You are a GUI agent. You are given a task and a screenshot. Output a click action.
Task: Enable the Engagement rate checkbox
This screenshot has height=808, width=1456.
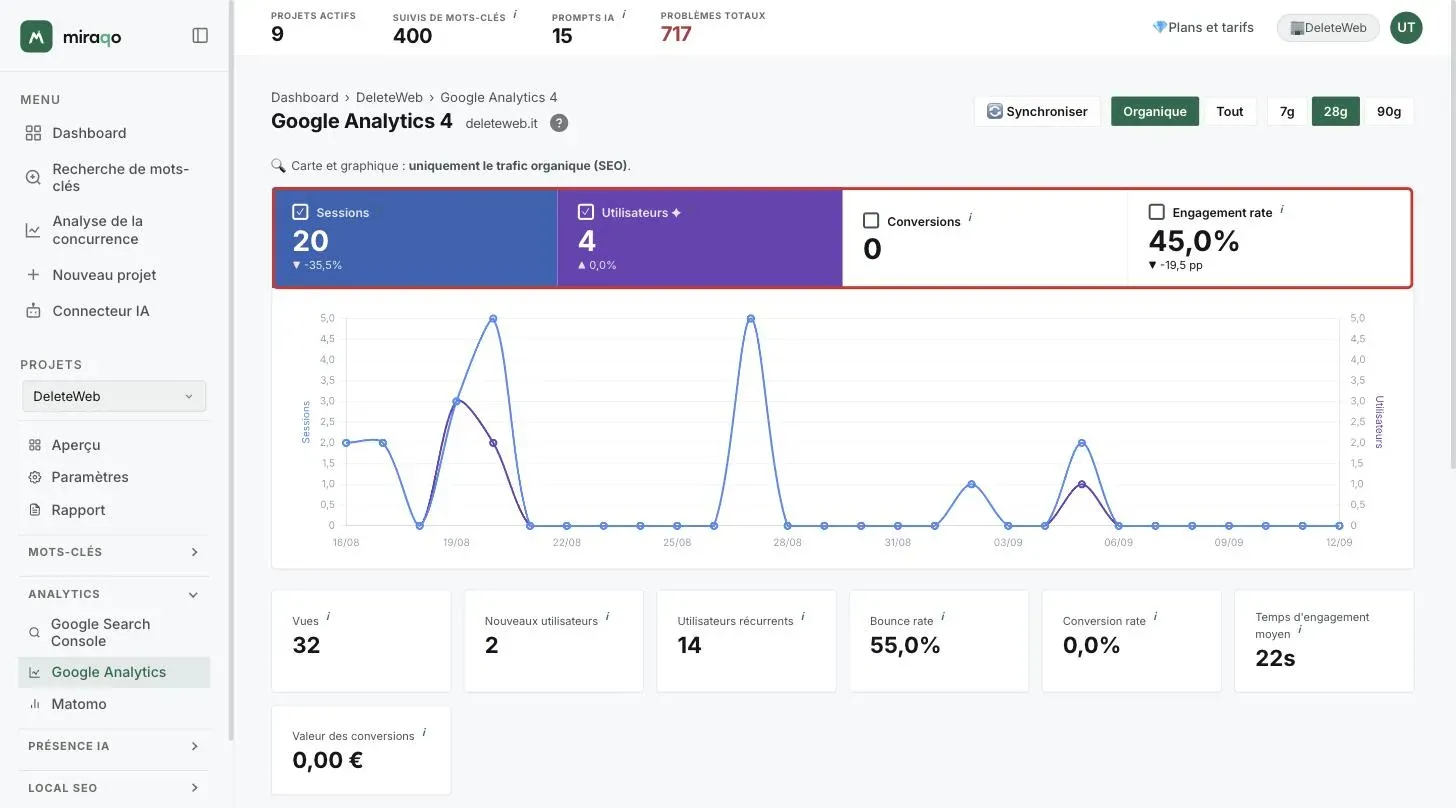tap(1157, 212)
